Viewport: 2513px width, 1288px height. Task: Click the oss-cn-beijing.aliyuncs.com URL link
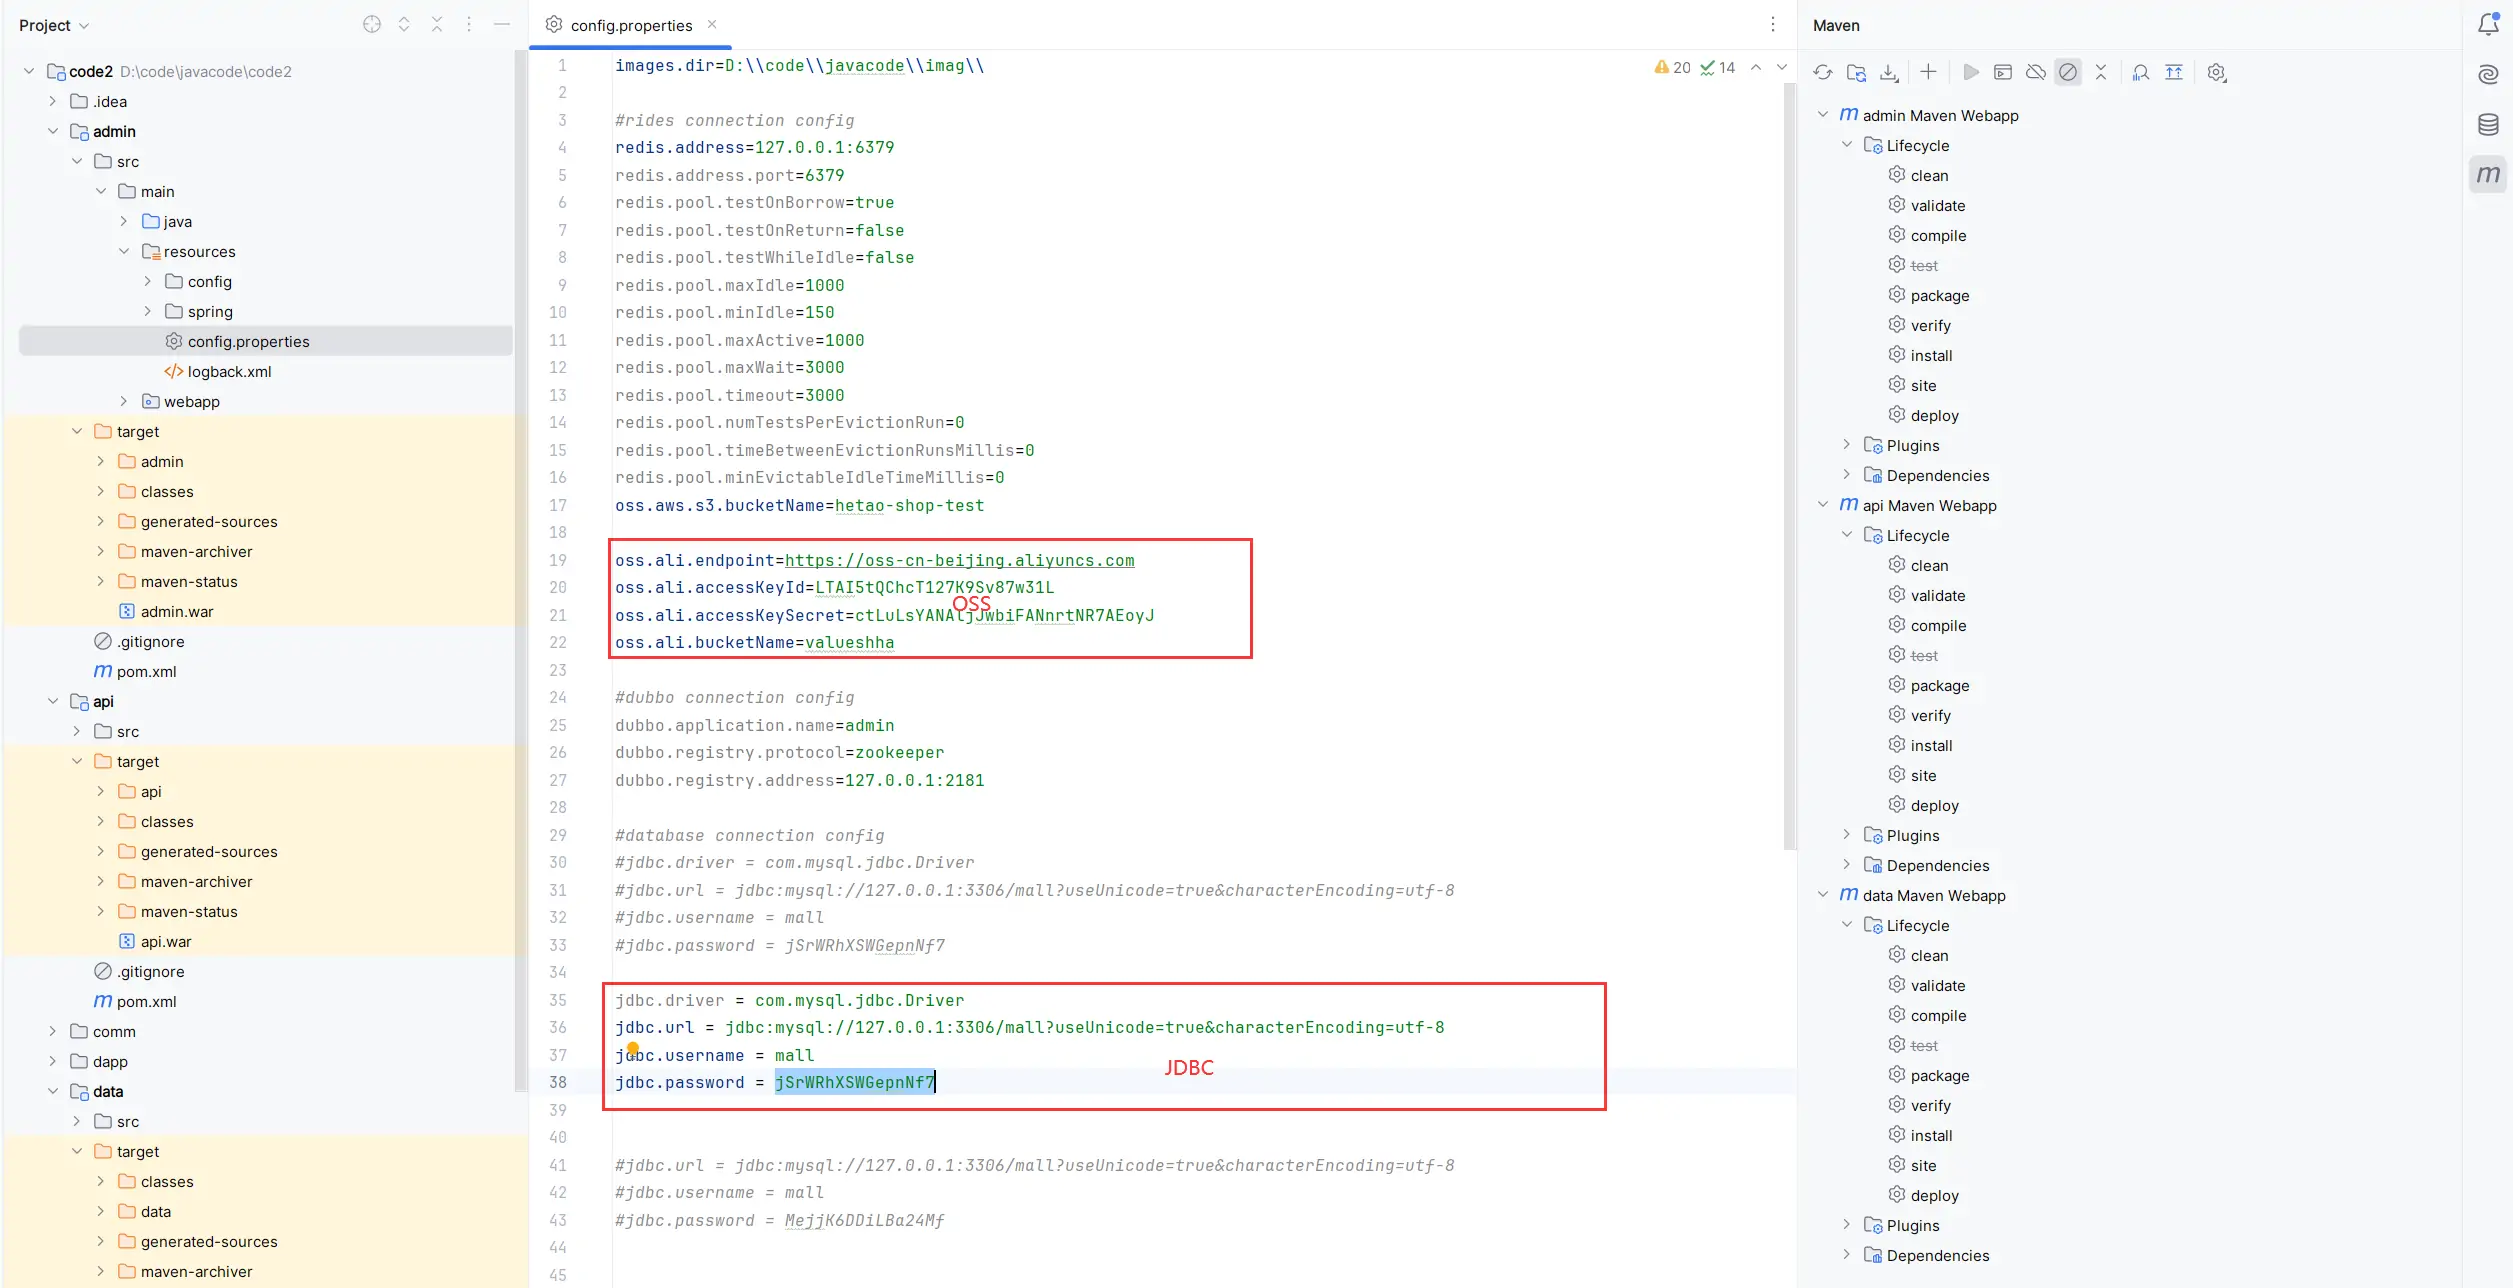point(959,561)
